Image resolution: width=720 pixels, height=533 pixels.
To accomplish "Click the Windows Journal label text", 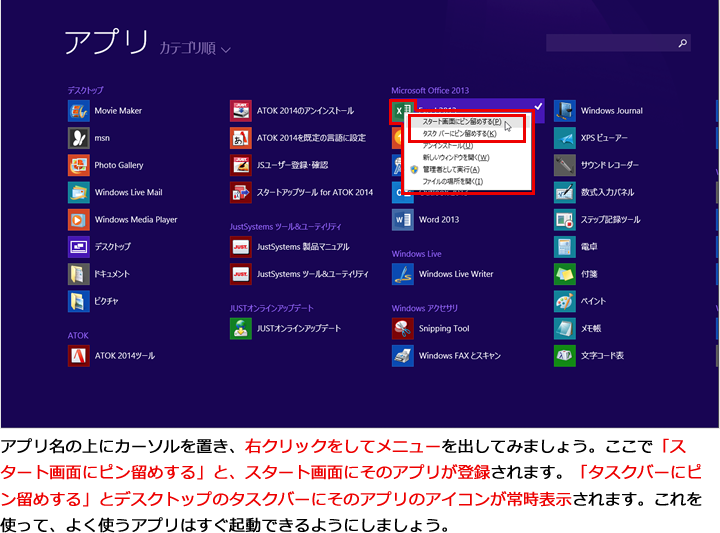I will [612, 111].
